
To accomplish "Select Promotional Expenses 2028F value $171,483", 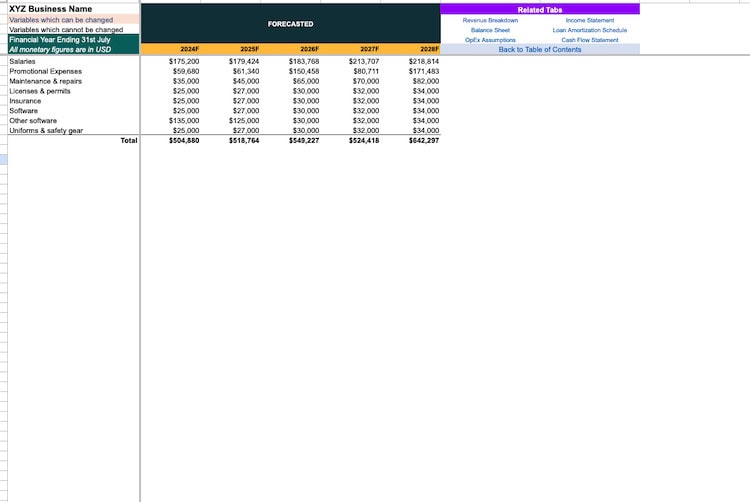I will tap(424, 71).
